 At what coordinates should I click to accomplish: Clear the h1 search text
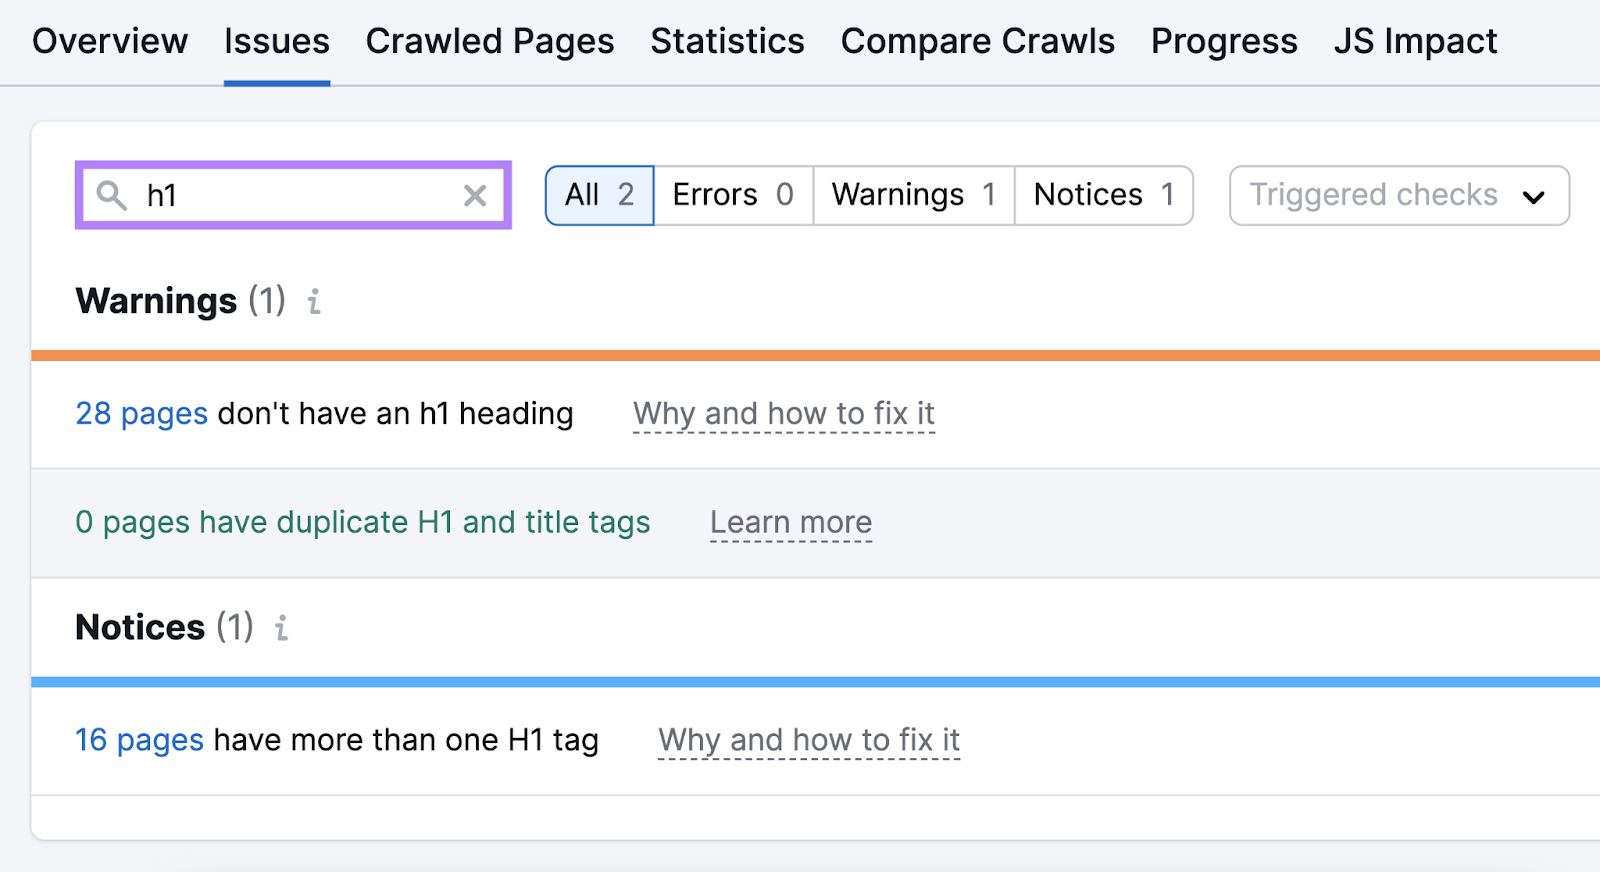(475, 196)
